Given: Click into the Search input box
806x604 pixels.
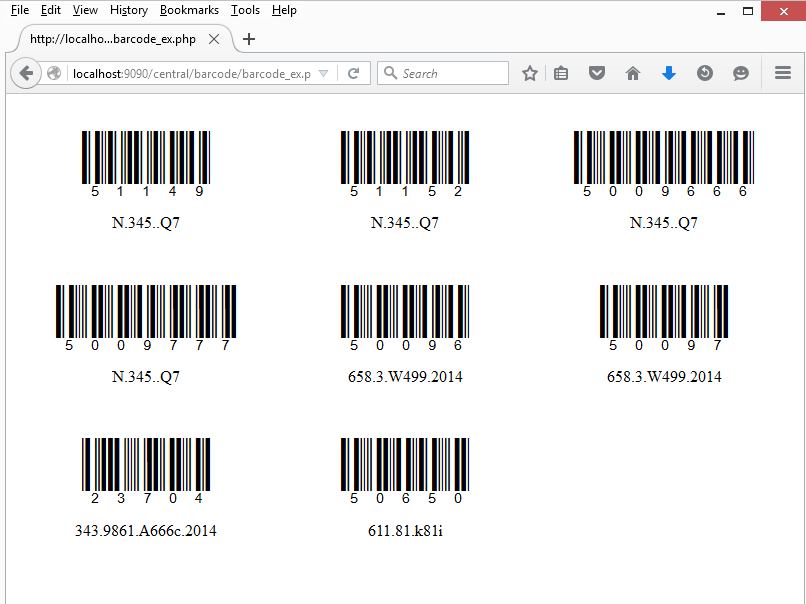Looking at the screenshot, I should click(452, 73).
